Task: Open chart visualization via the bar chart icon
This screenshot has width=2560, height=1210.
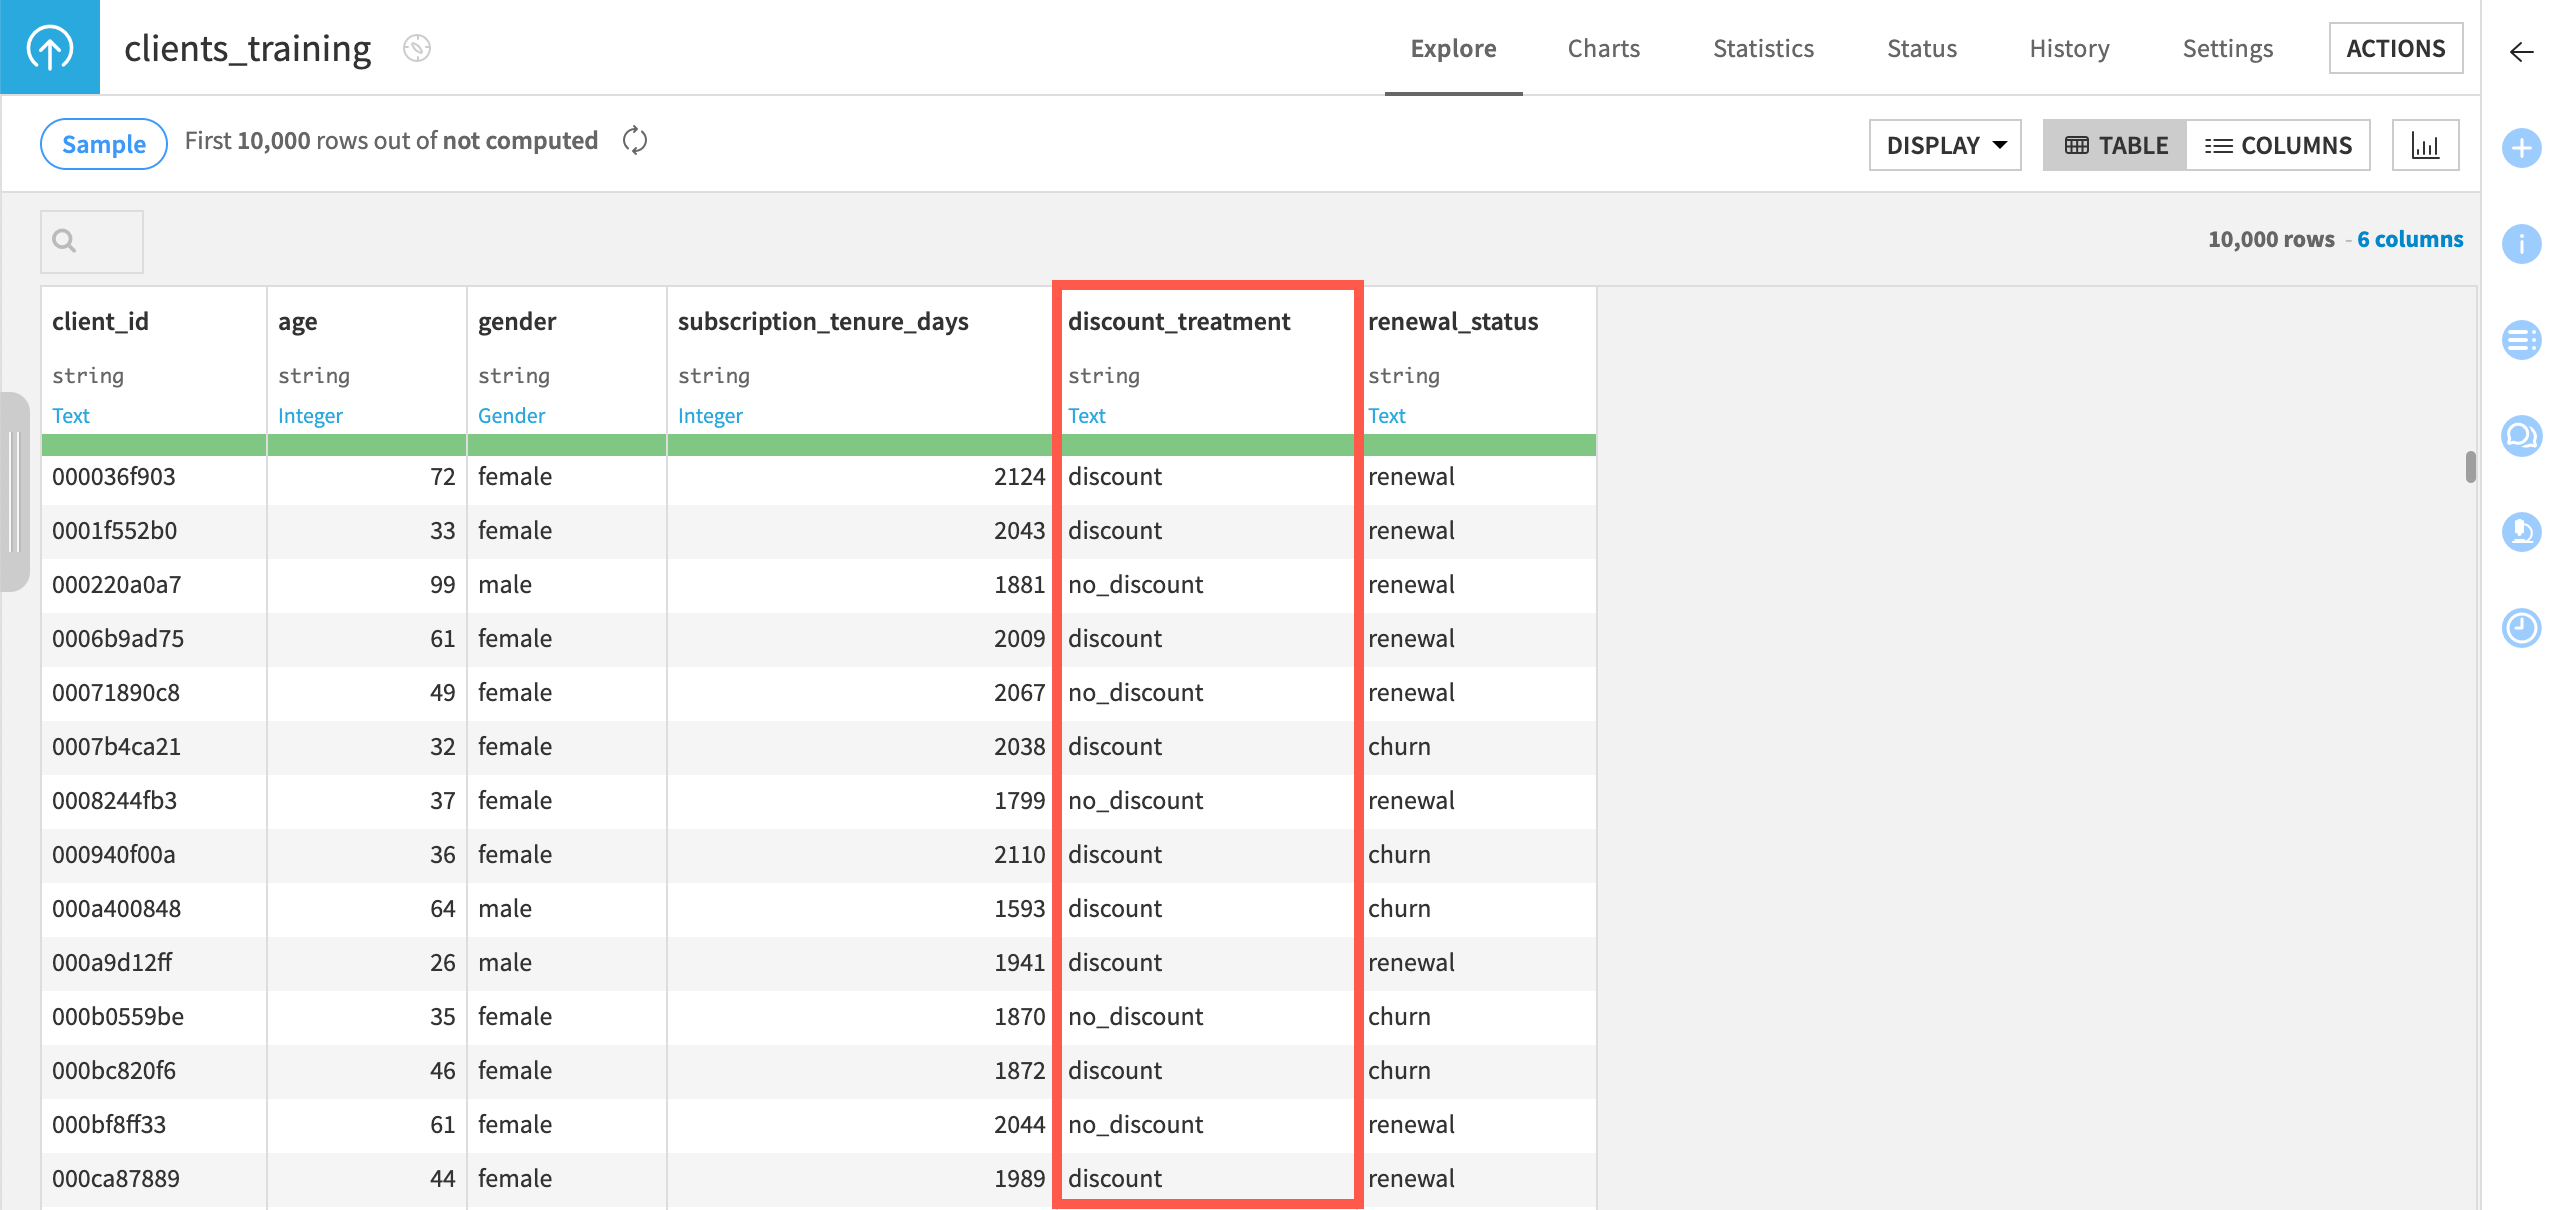Action: (x=2426, y=144)
